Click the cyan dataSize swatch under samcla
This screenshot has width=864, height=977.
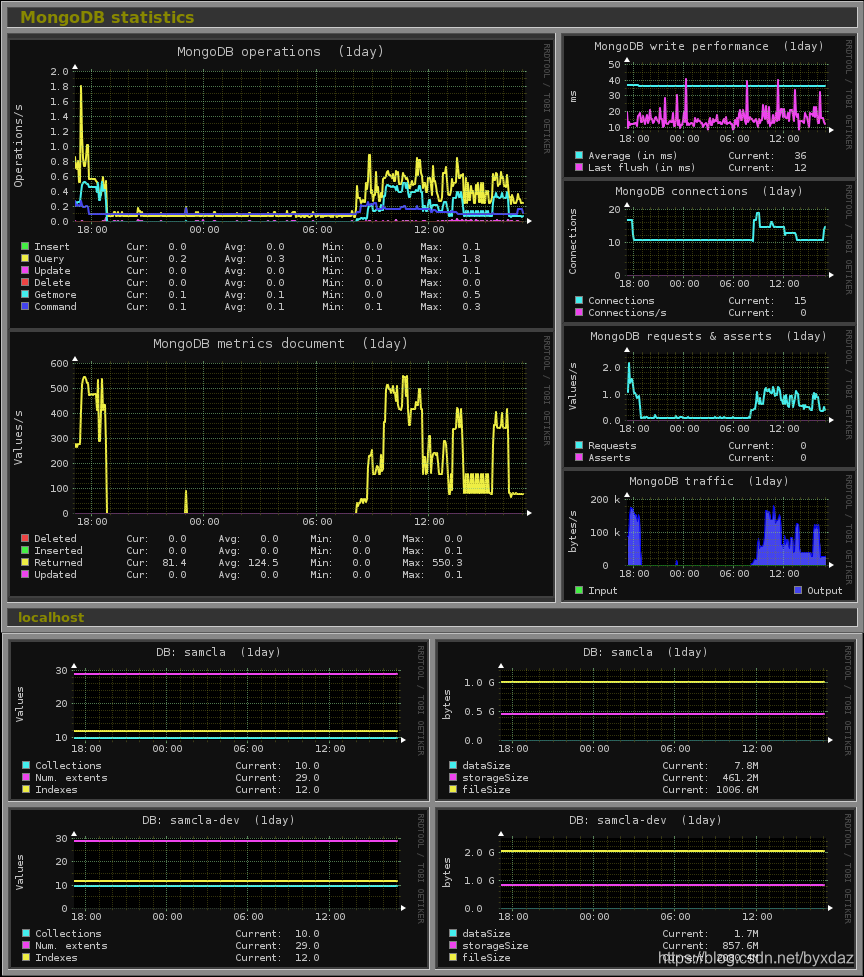(x=453, y=766)
